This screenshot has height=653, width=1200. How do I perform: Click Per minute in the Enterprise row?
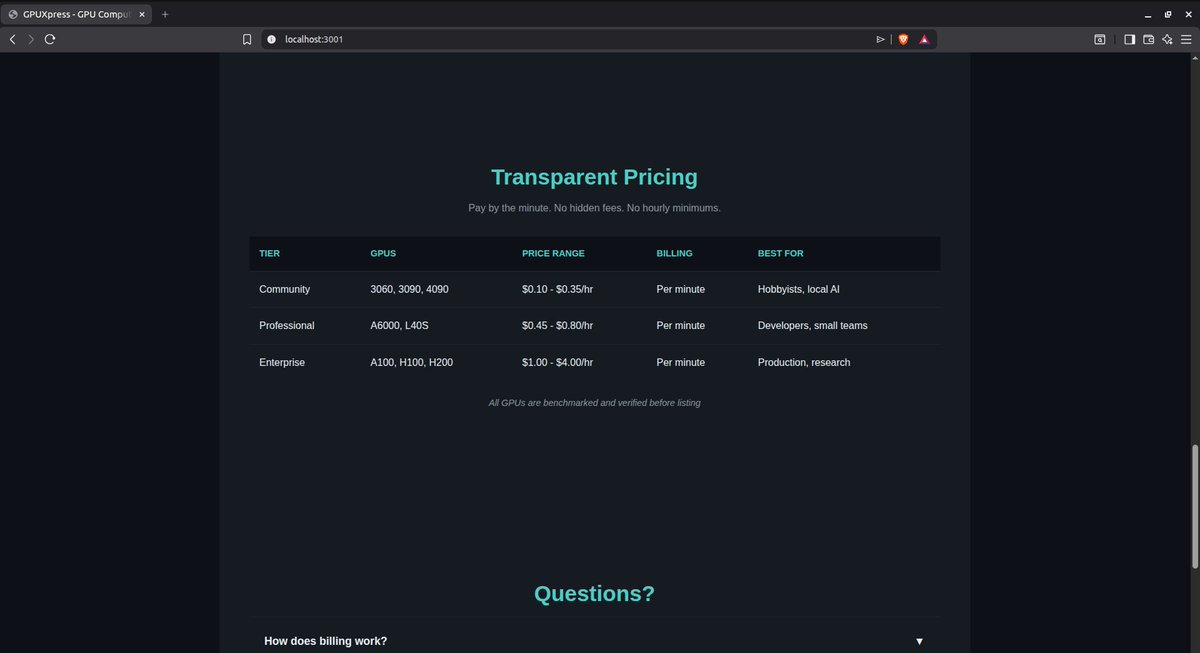point(680,362)
